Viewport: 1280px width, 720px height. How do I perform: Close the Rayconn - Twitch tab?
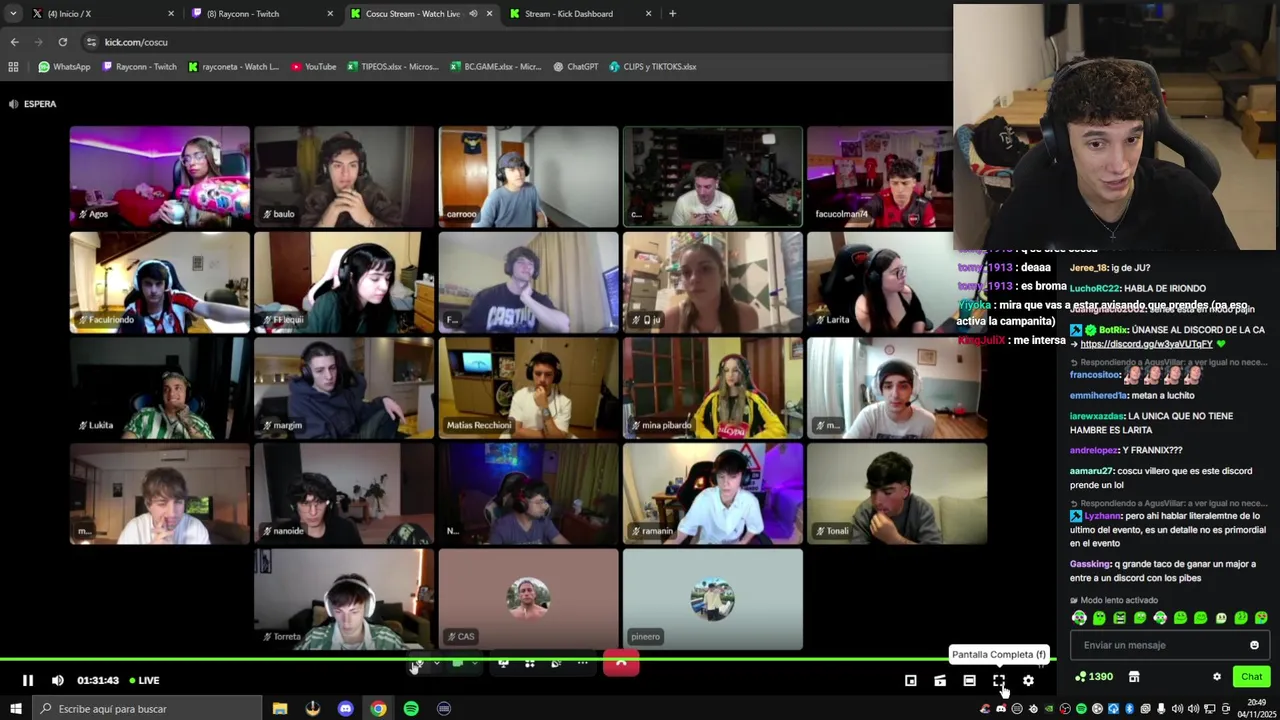(330, 14)
